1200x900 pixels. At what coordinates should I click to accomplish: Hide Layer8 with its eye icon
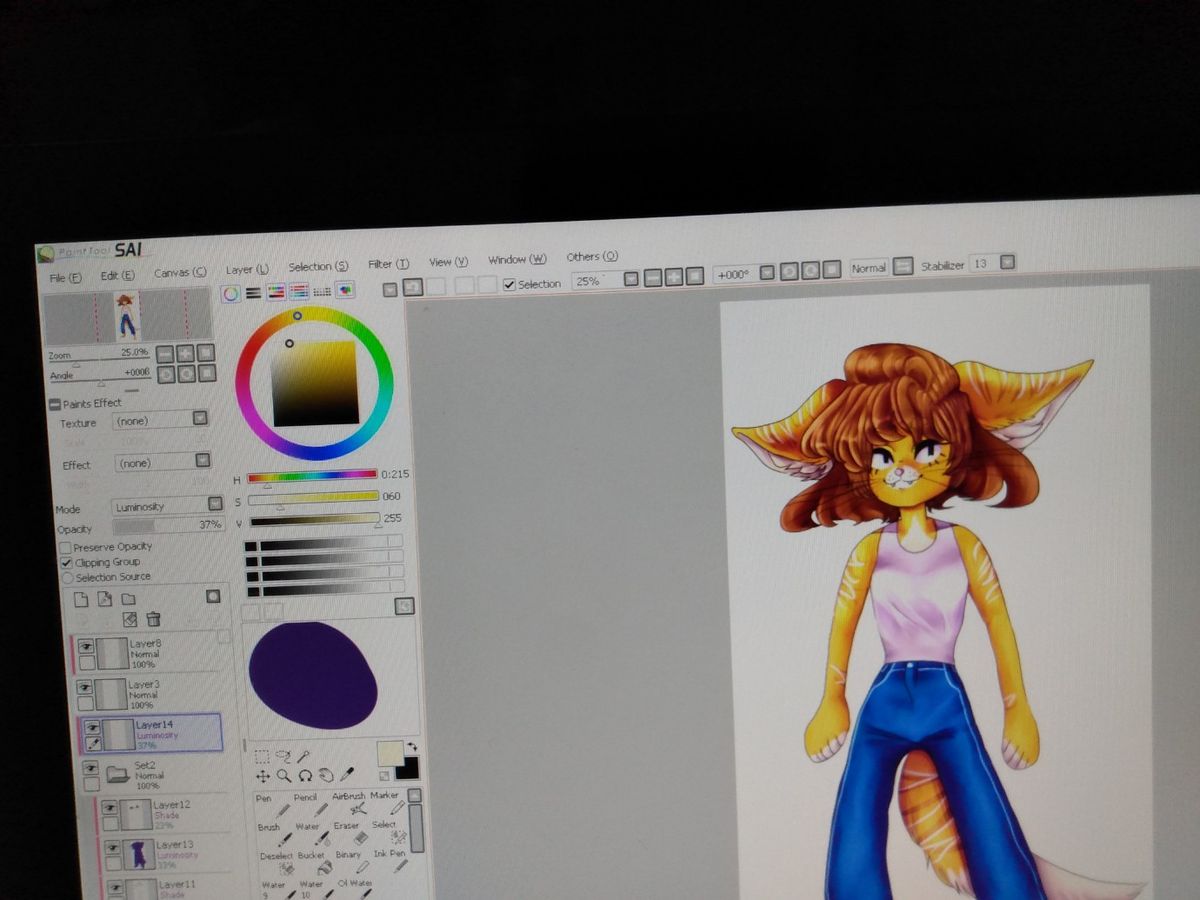coord(86,647)
